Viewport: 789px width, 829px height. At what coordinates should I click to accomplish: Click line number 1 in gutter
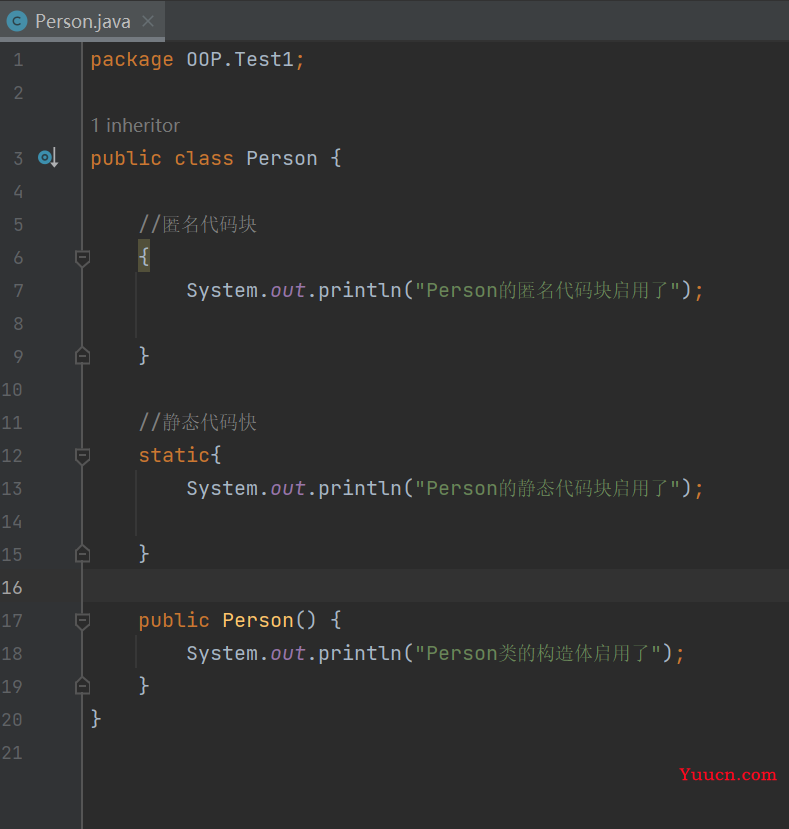click(18, 60)
